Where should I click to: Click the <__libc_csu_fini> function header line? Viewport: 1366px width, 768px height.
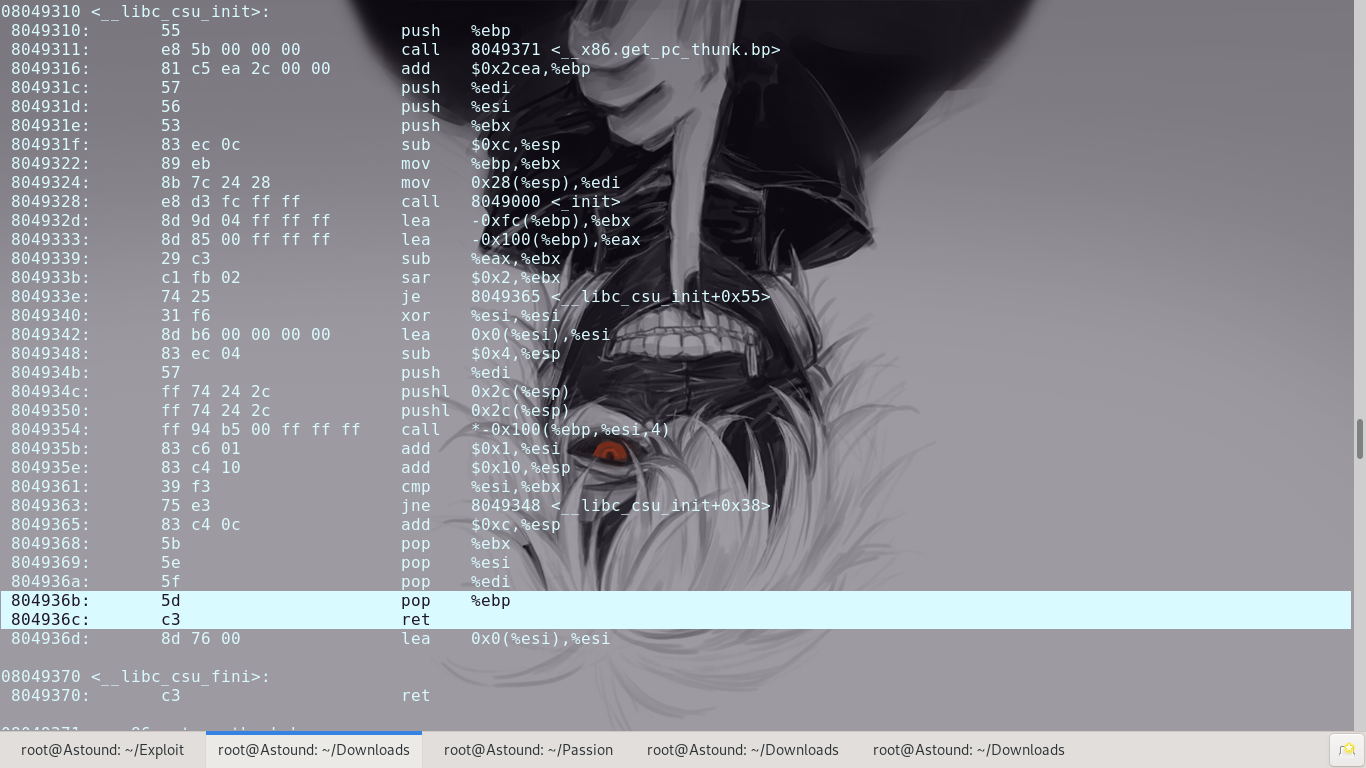coord(135,677)
